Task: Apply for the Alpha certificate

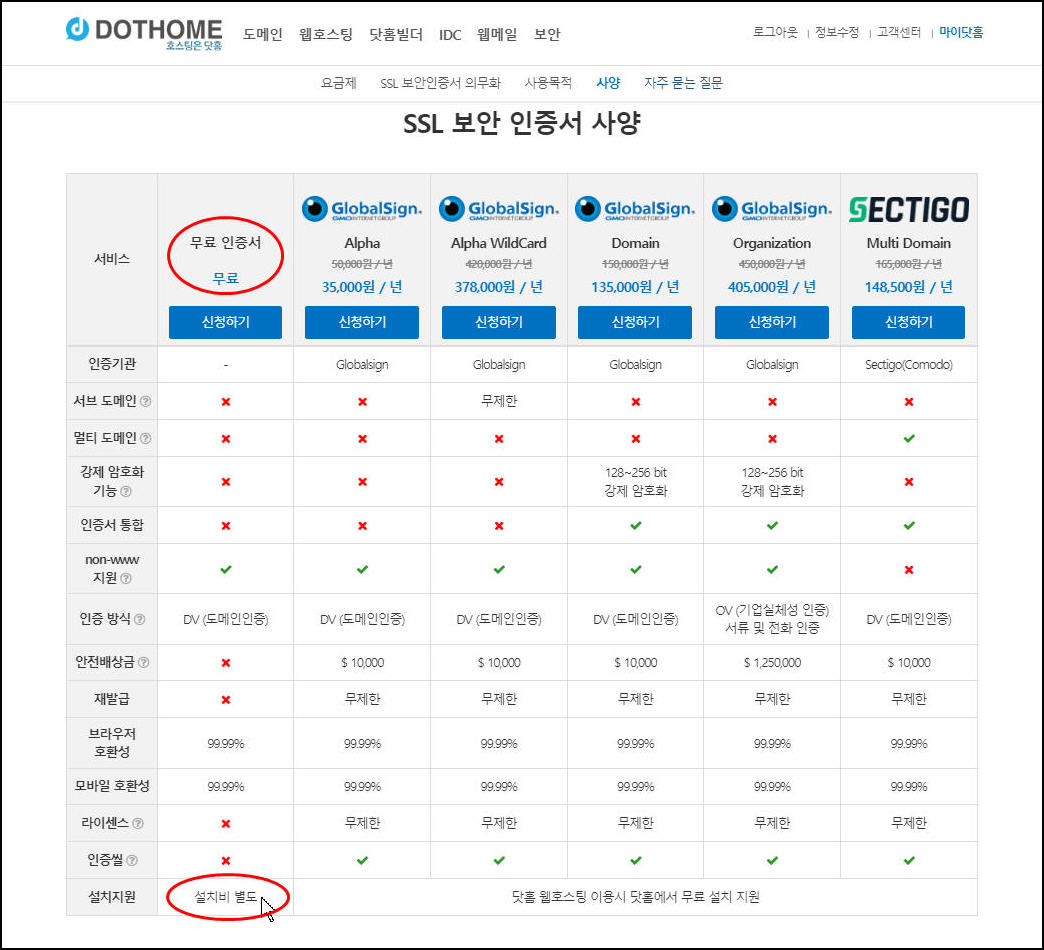Action: point(362,322)
